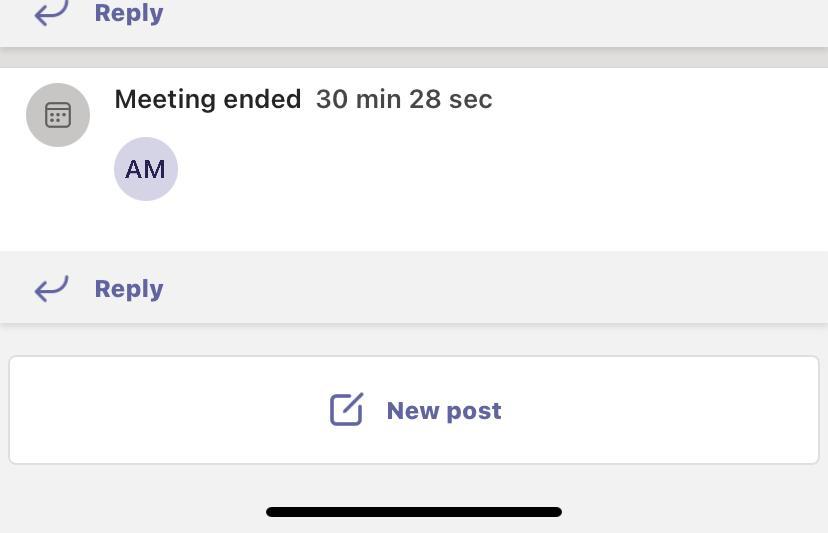Click the Reply link under Meeting ended

[x=129, y=288]
